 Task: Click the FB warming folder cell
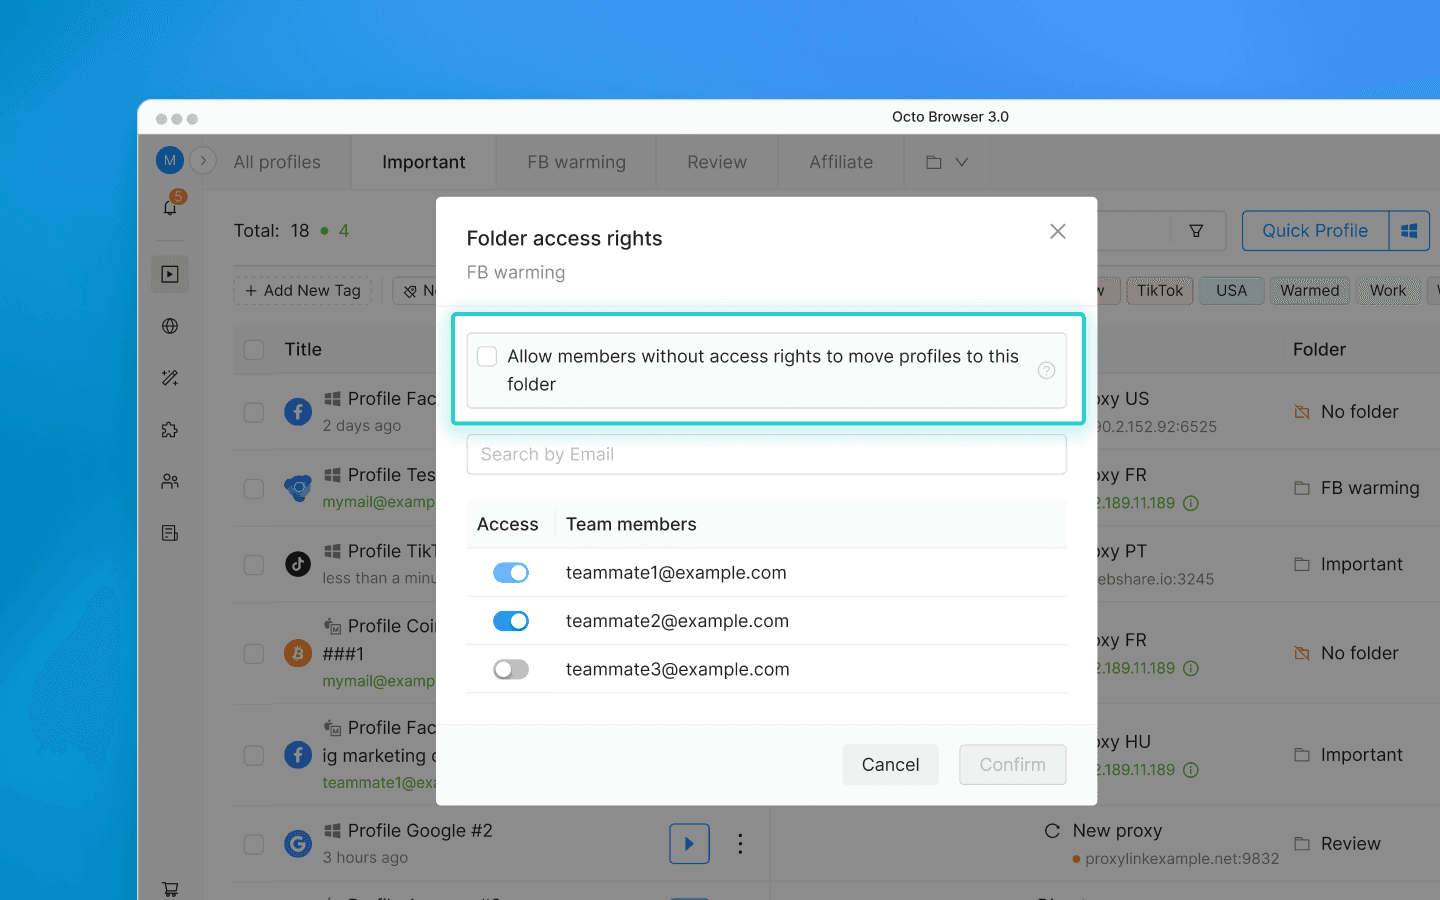tap(1357, 488)
